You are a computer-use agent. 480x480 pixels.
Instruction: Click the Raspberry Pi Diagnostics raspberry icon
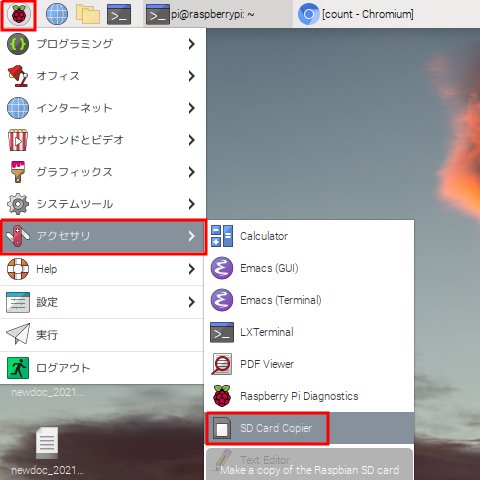222,396
